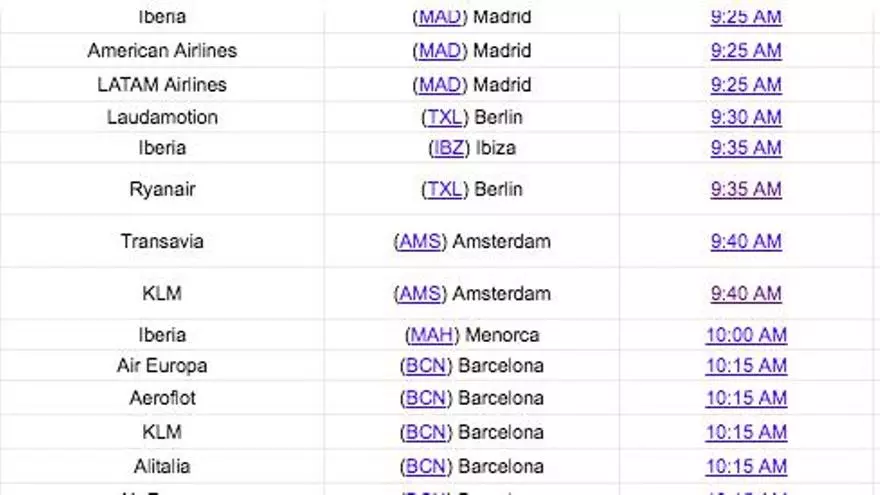Select the Laudamotion airline cell
Viewport: 880px width, 495px height.
tap(162, 117)
